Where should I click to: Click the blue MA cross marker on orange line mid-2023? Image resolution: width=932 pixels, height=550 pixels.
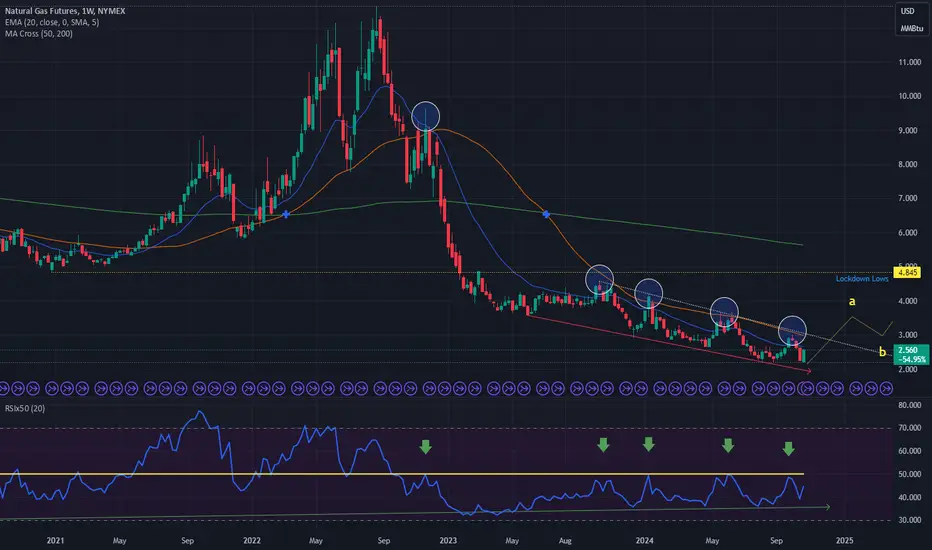[x=546, y=214]
